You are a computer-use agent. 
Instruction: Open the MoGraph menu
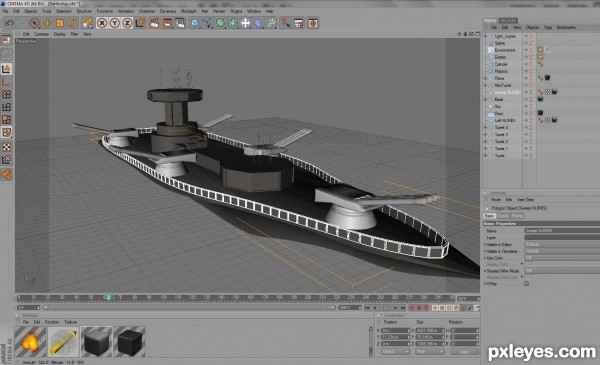coord(188,11)
